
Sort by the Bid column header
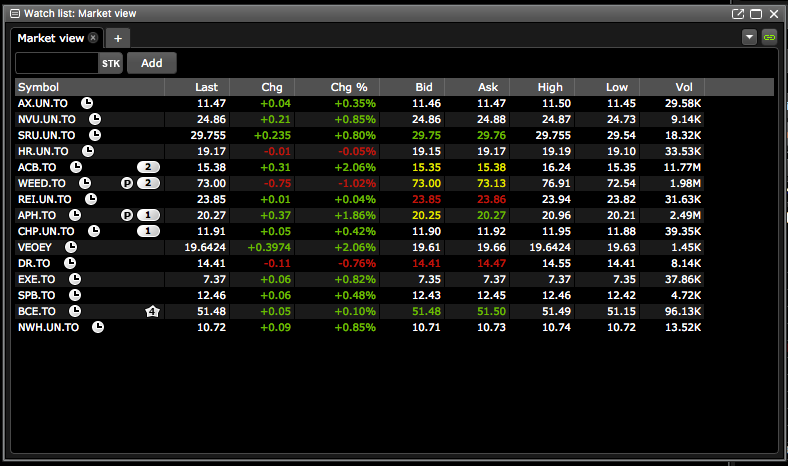(412, 87)
